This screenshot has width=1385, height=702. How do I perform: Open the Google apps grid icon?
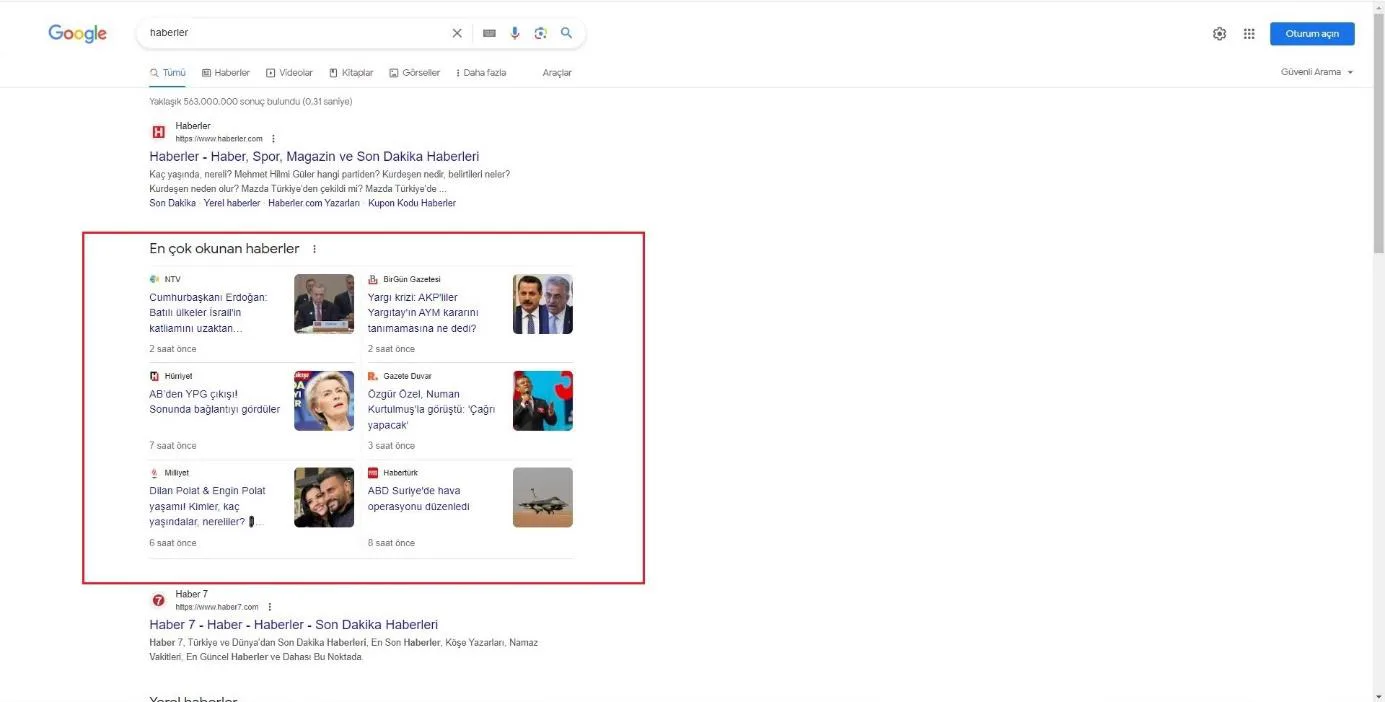point(1249,33)
